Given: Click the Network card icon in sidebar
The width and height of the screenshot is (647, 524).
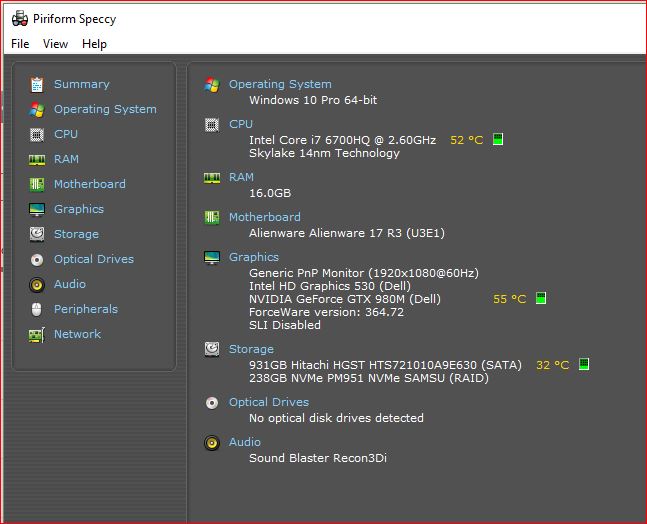Looking at the screenshot, I should point(37,335).
